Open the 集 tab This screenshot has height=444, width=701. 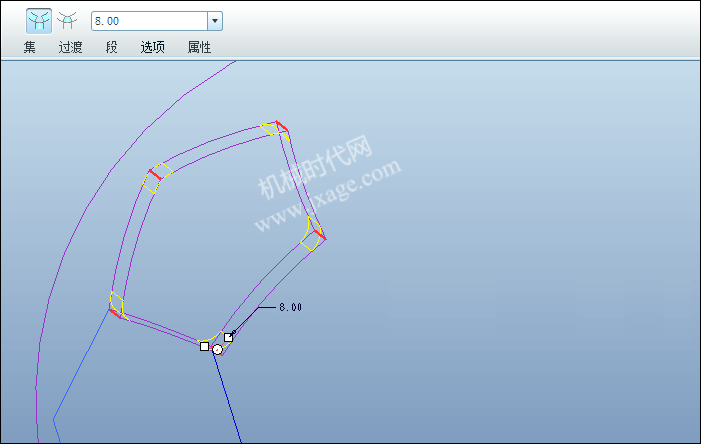(30, 47)
